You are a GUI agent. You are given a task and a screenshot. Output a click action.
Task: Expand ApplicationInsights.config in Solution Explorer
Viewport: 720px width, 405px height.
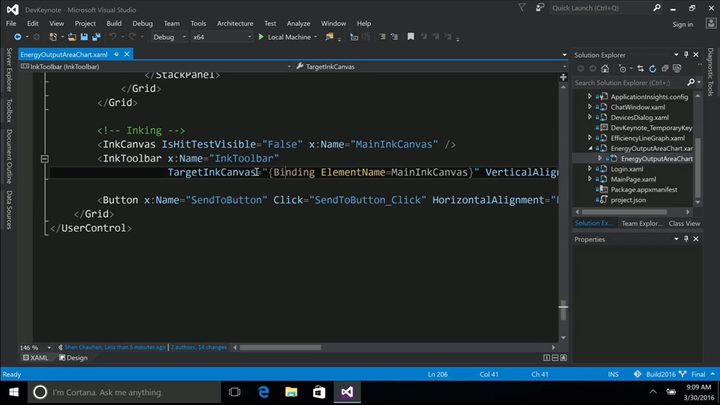pos(590,96)
